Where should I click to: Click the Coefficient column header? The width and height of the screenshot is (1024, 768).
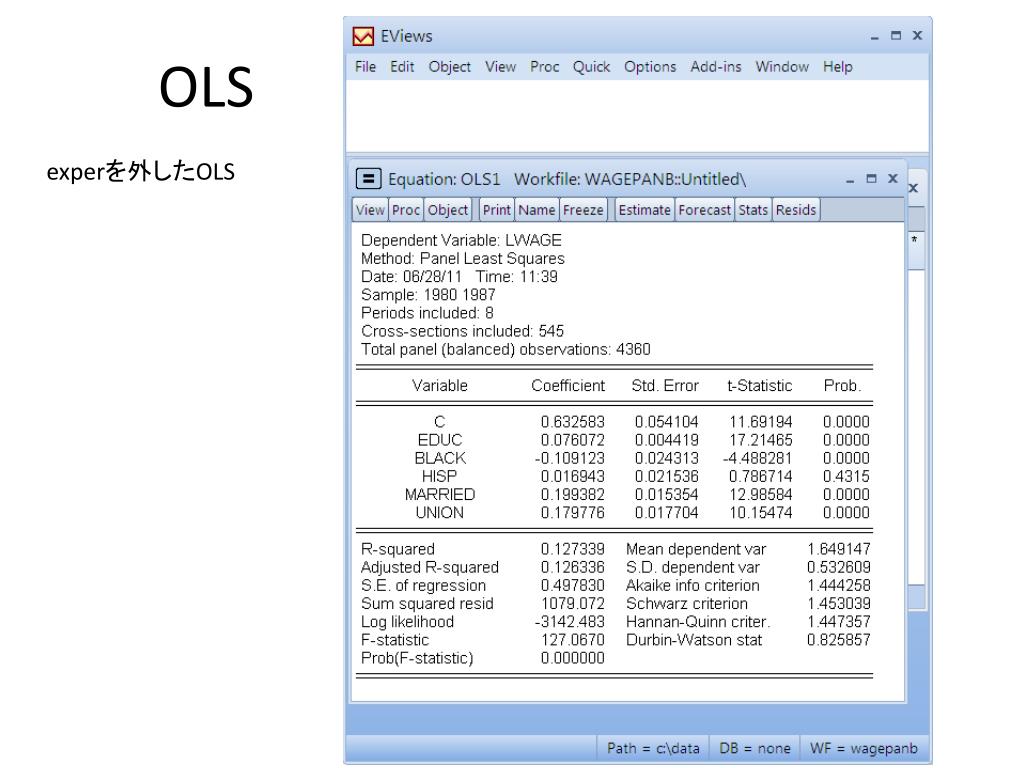coord(568,385)
